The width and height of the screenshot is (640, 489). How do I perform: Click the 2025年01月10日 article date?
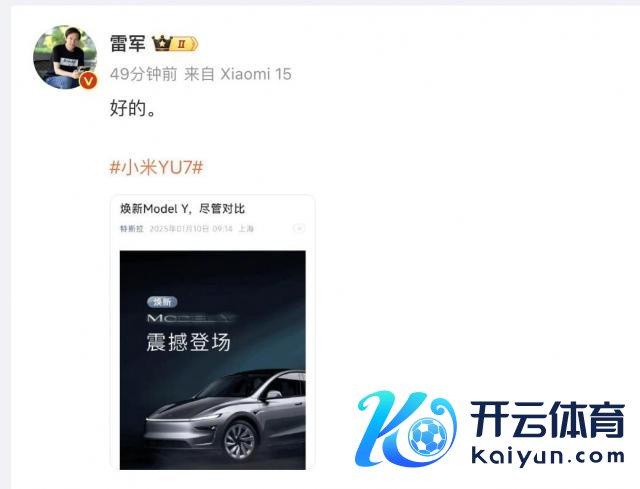click(179, 229)
